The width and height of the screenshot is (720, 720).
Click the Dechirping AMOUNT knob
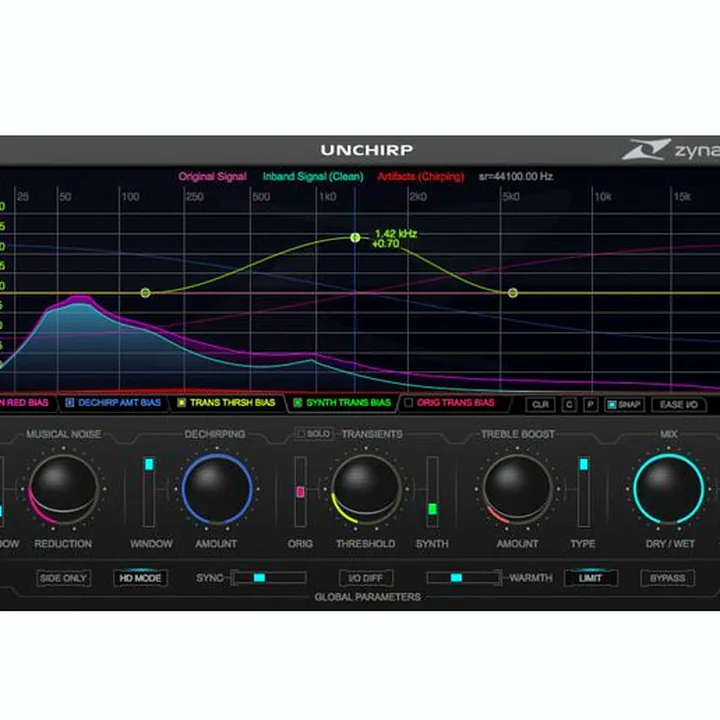click(217, 489)
